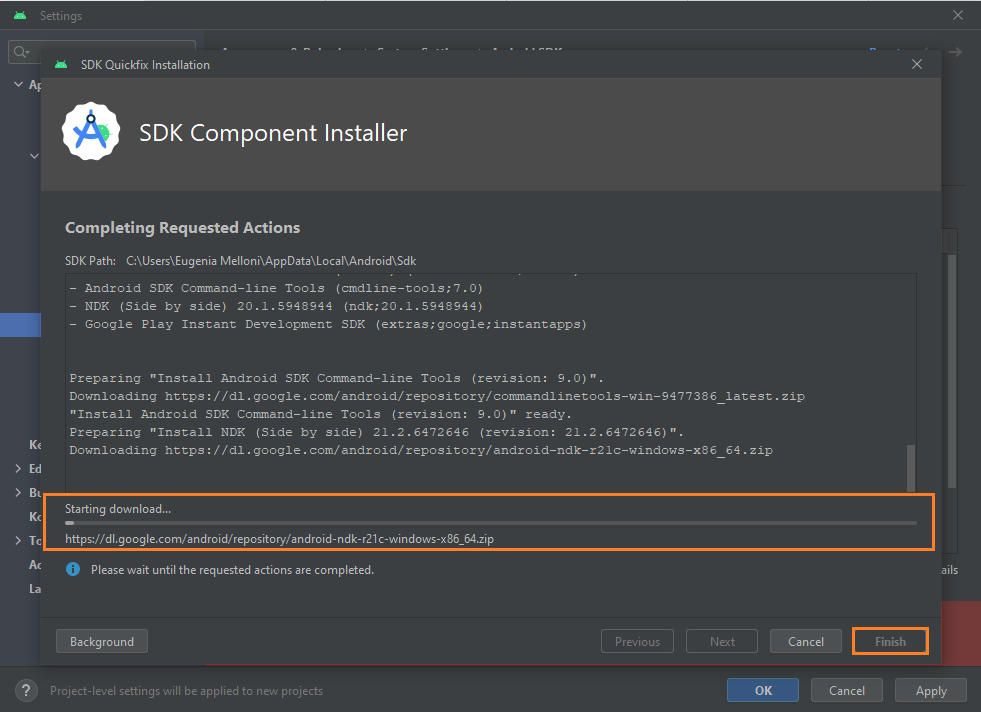981x712 pixels.
Task: Click the 'Starting download...' status text
Action: click(118, 509)
